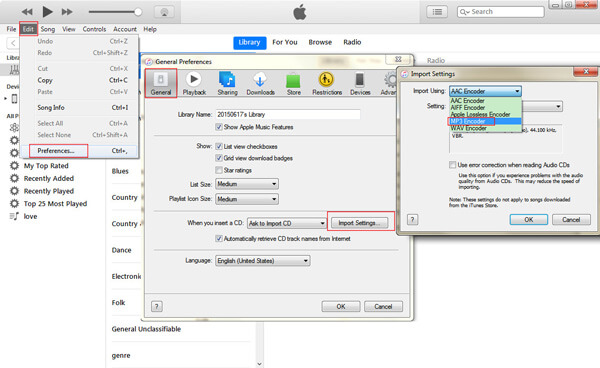Click inside the Library Name field

(x=288, y=114)
